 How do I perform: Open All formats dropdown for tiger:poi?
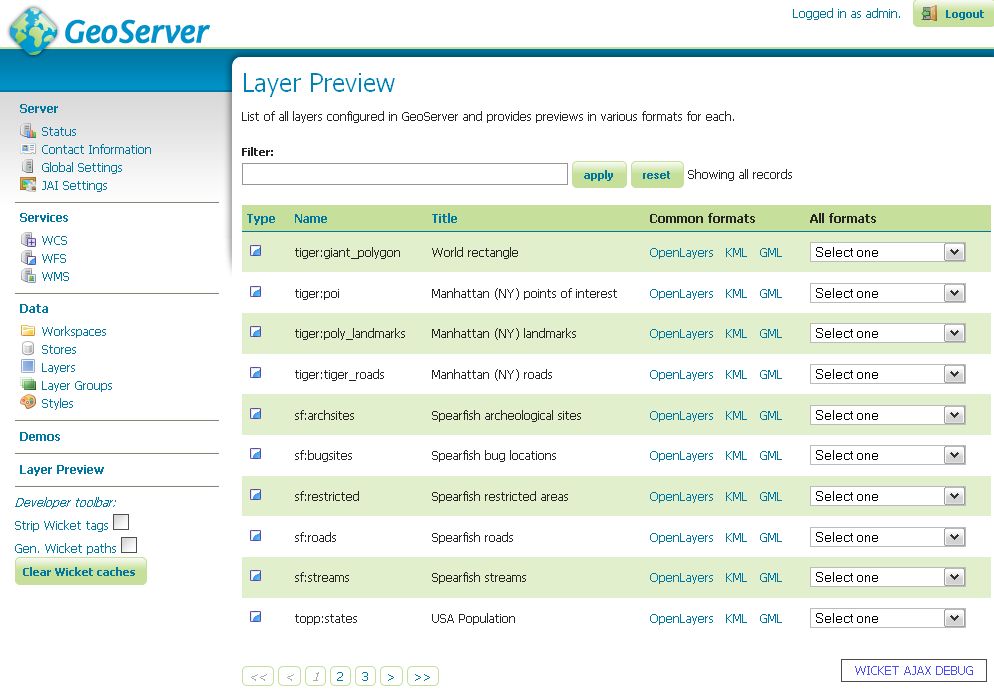coord(888,293)
